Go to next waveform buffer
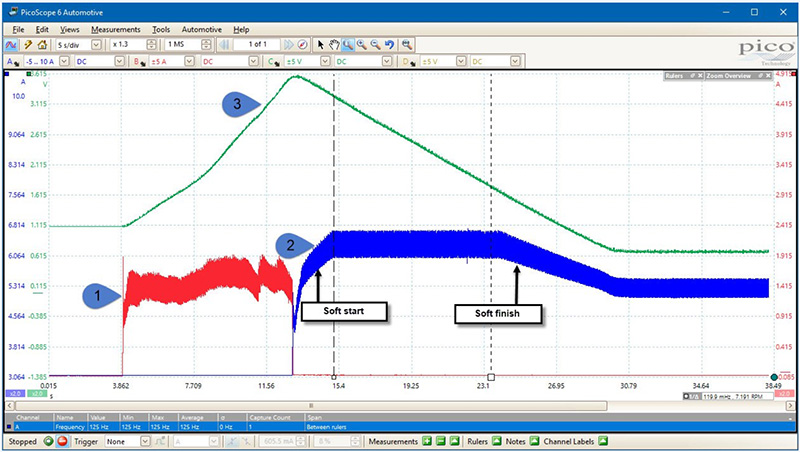This screenshot has width=800, height=452. tap(289, 44)
